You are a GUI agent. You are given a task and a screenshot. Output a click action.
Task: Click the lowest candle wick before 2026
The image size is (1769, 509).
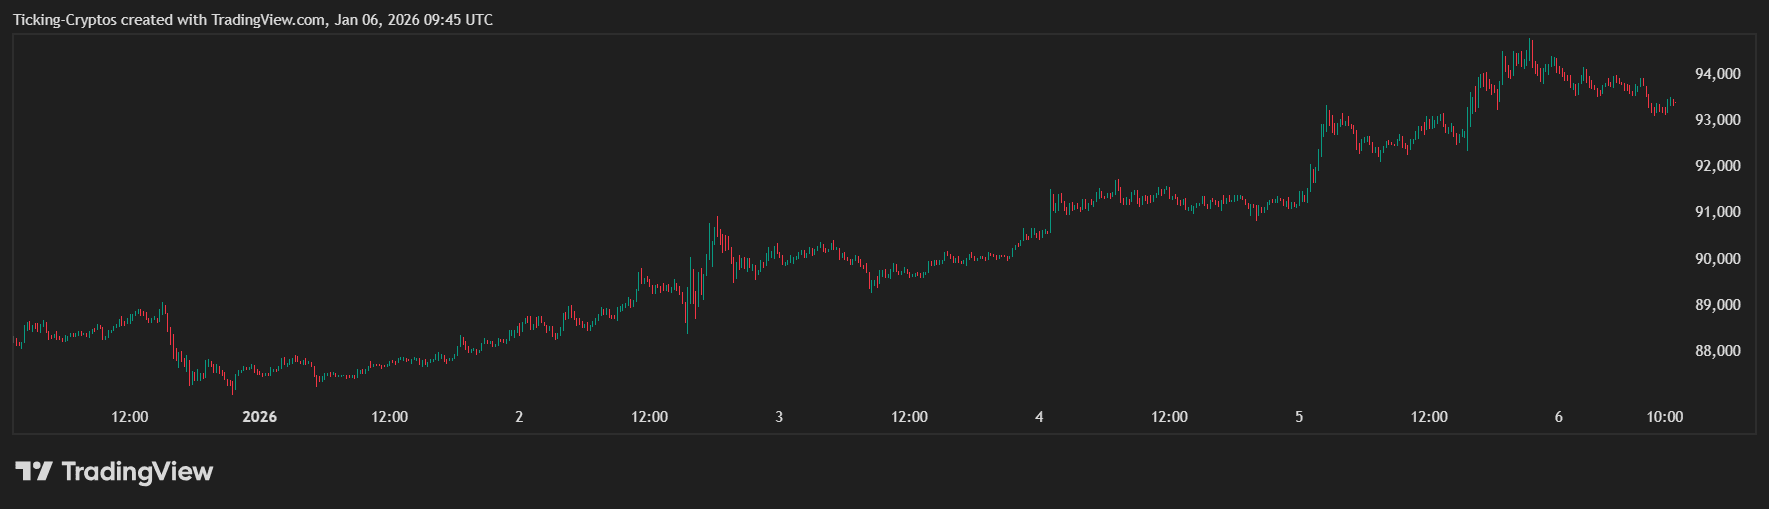click(233, 392)
